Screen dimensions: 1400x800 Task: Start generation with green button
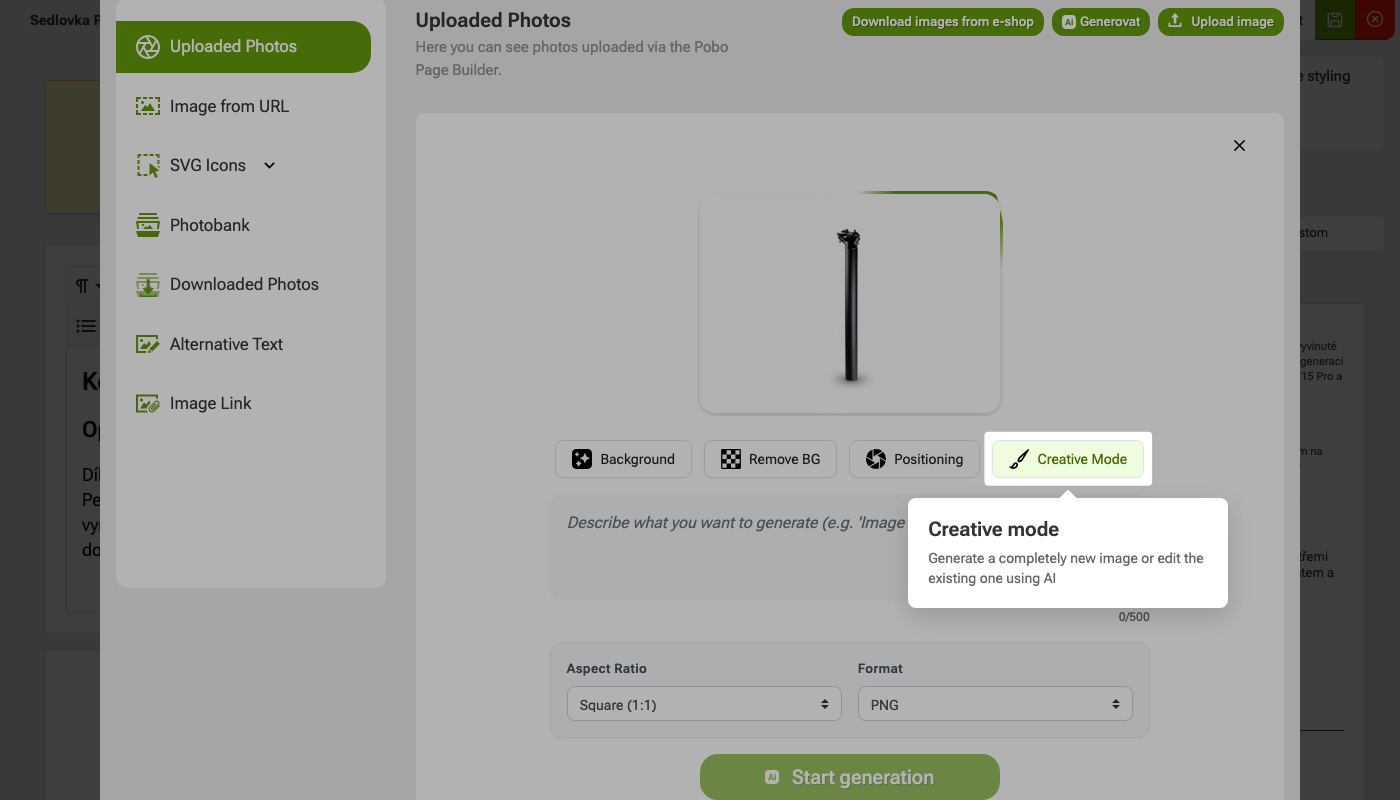point(850,777)
